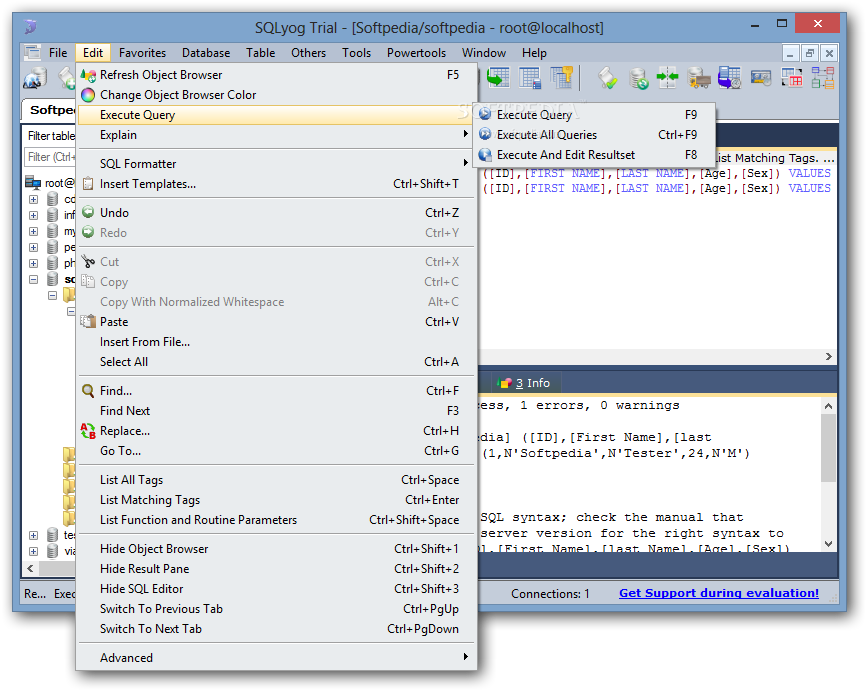
Task: Choose Hide SQL Editor menu entry
Action: point(276,589)
